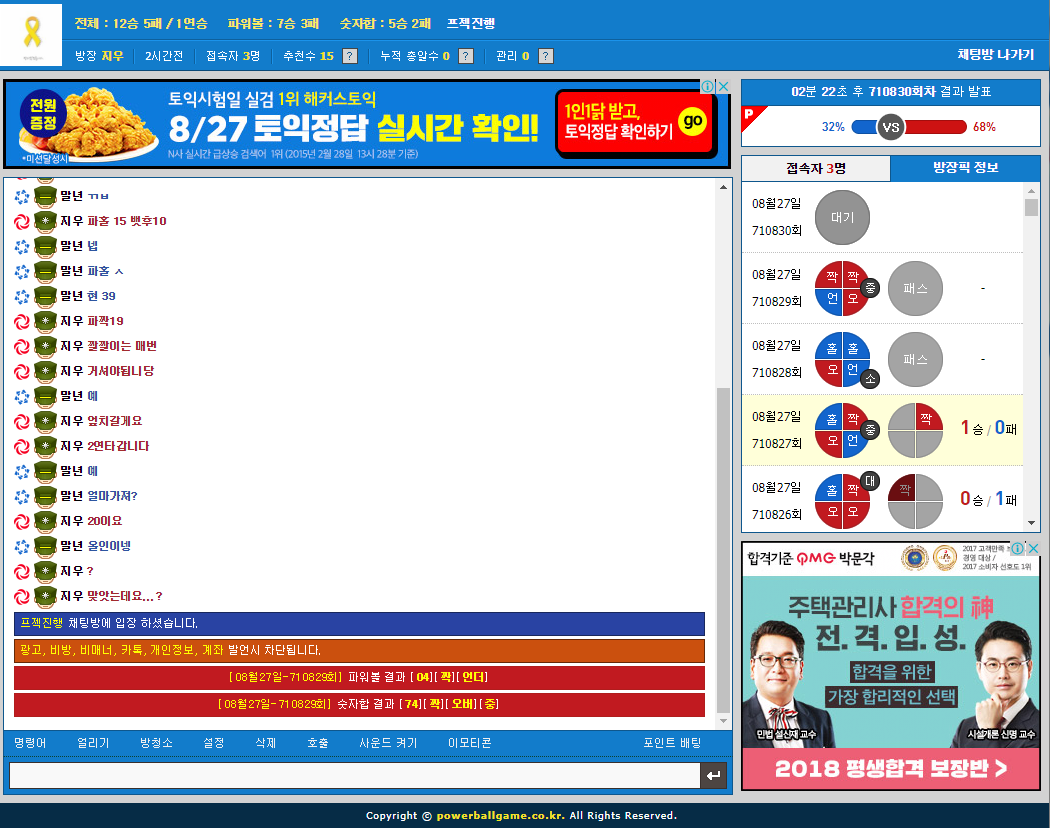Open help icon next to 누적 총알수
Viewport: 1050px width, 828px height.
click(x=466, y=56)
